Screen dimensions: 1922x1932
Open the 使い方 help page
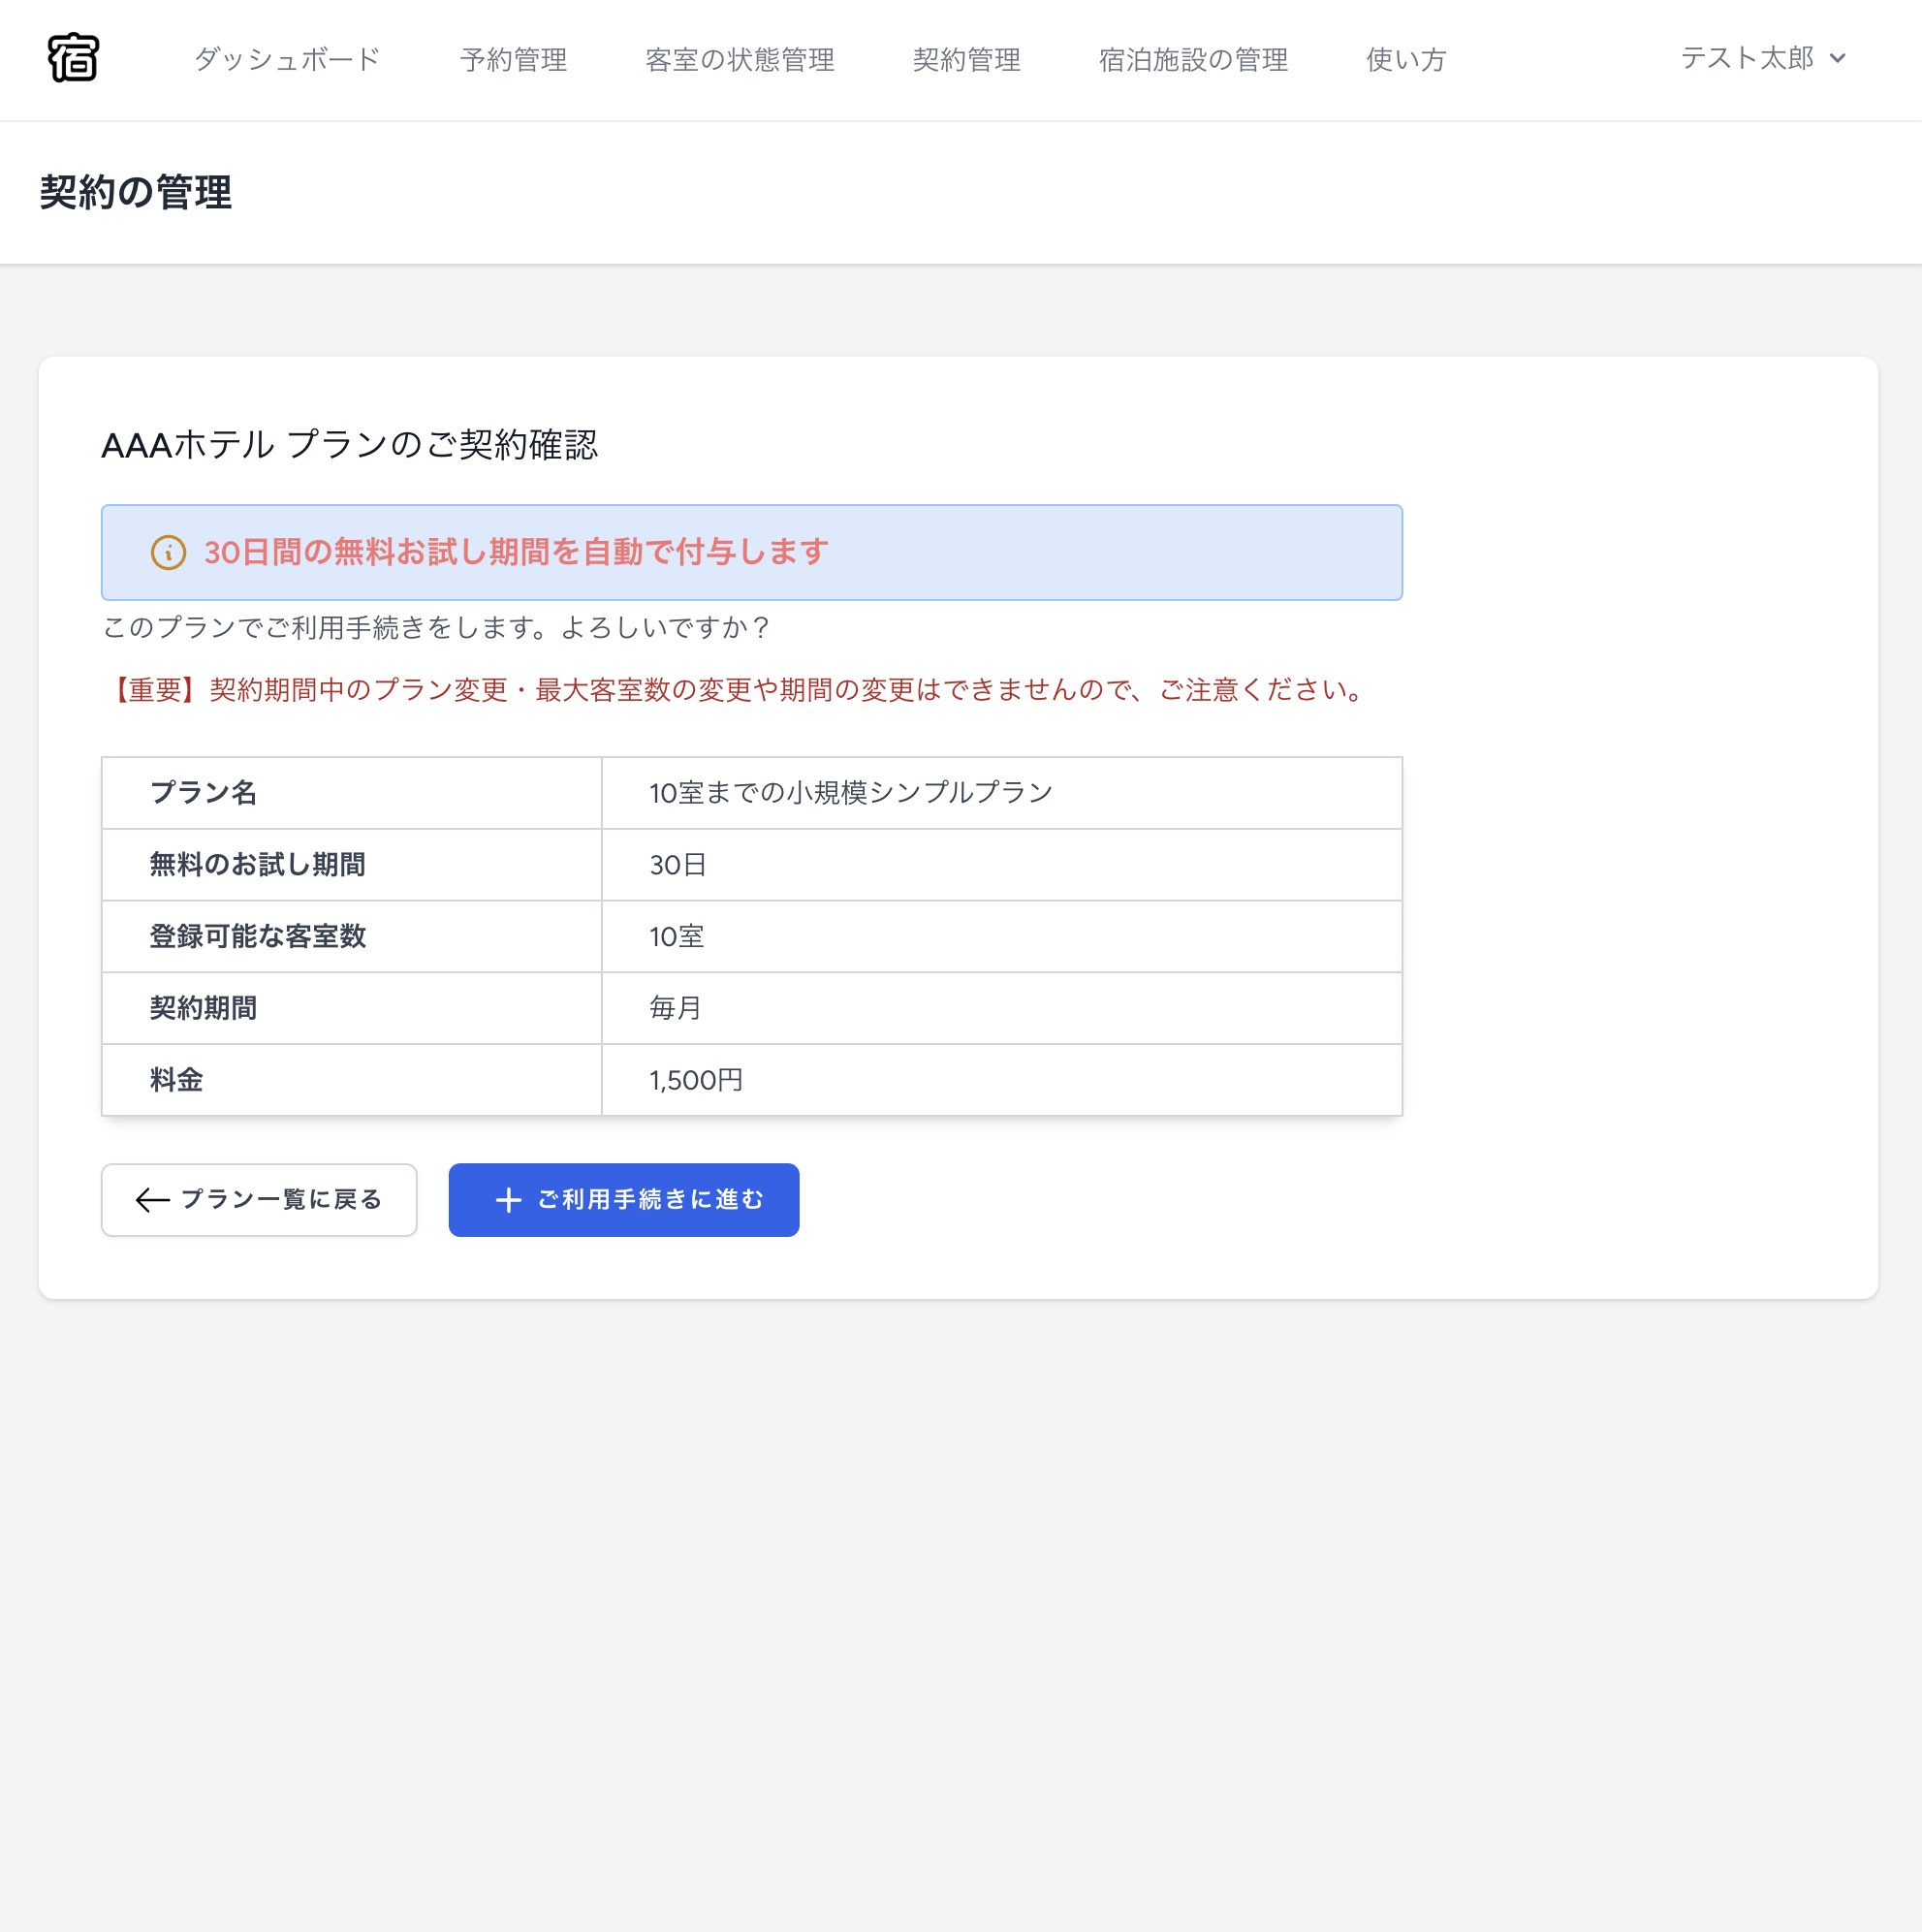coord(1405,60)
